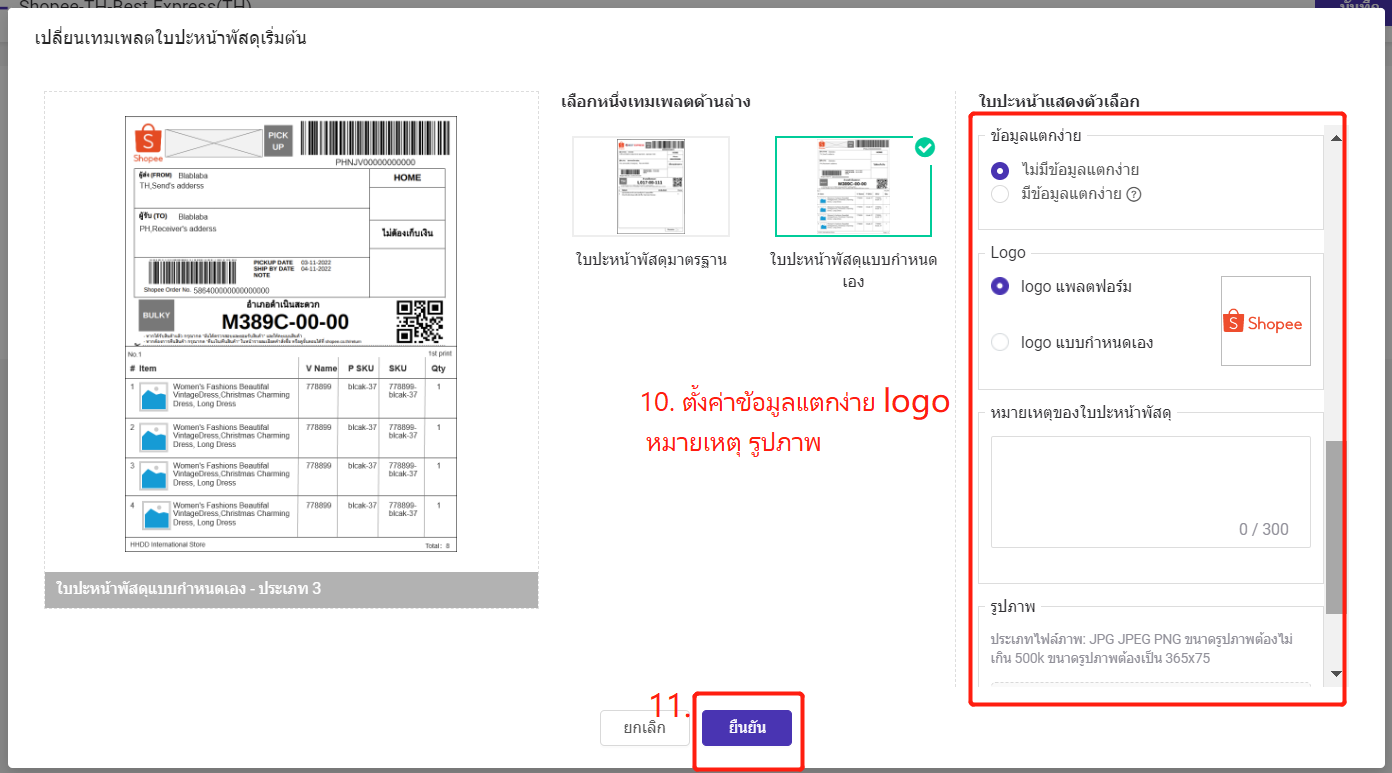Click the QR code in the label preview

point(419,321)
